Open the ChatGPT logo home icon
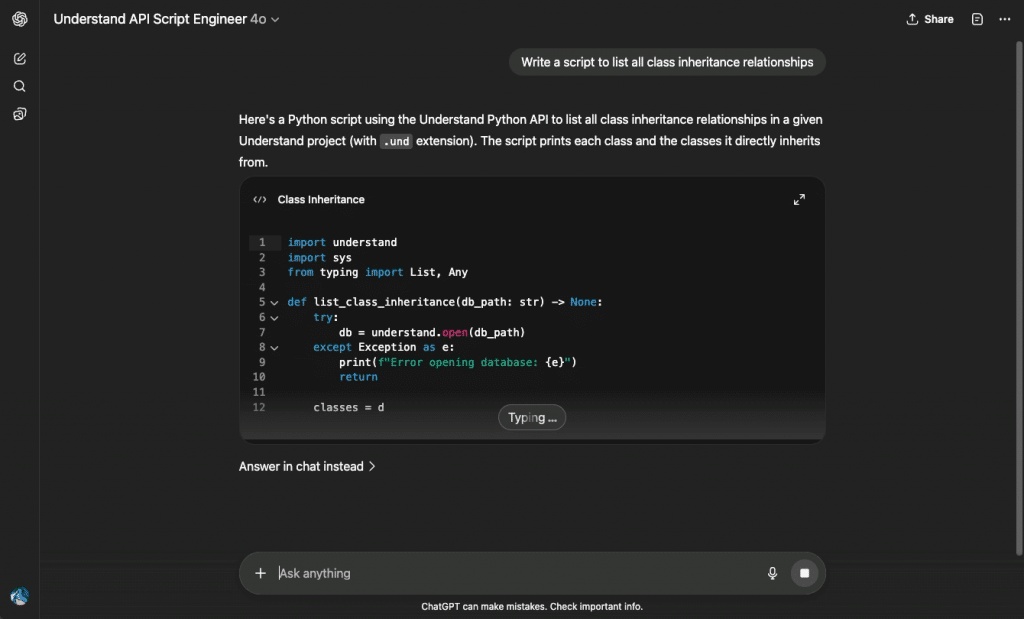Viewport: 1024px width, 619px height. [x=20, y=19]
